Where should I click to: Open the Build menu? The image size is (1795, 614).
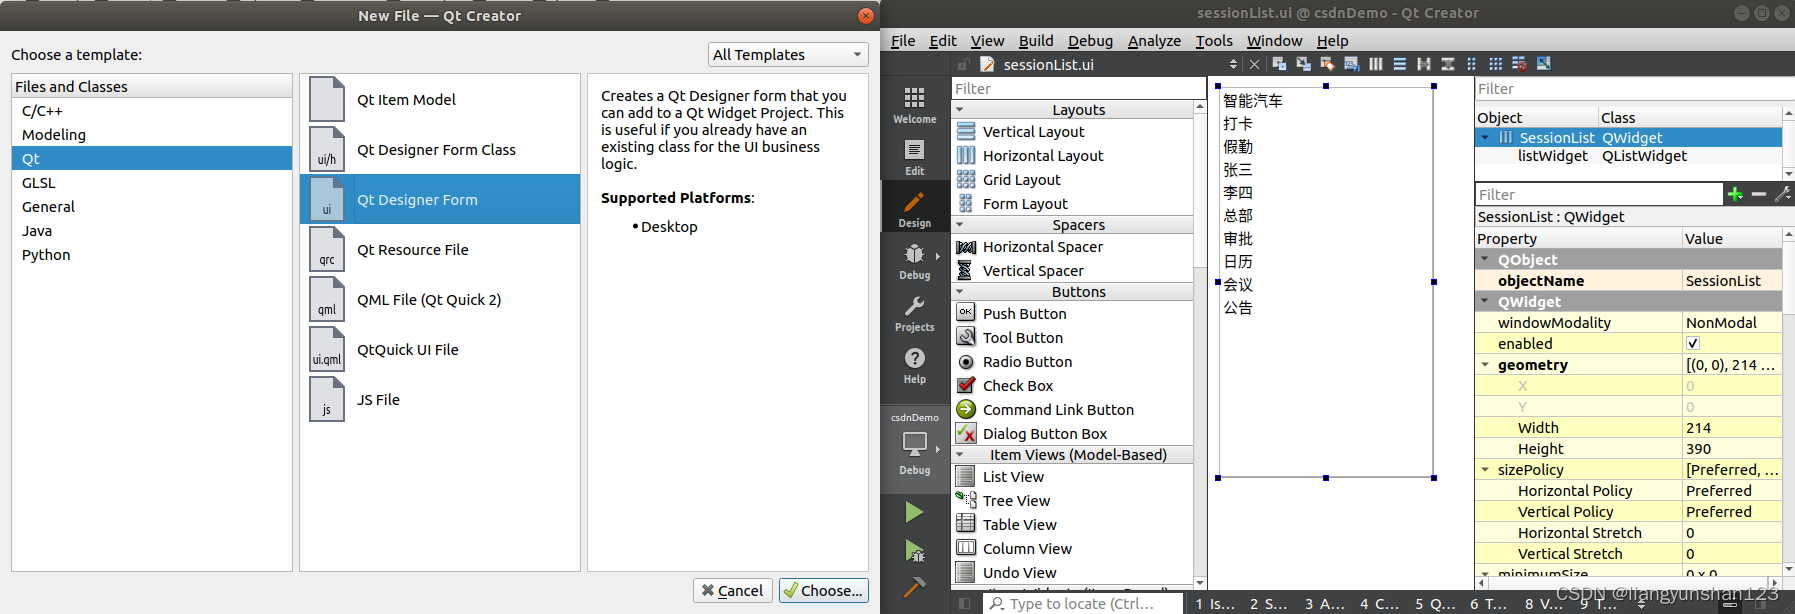click(1036, 41)
